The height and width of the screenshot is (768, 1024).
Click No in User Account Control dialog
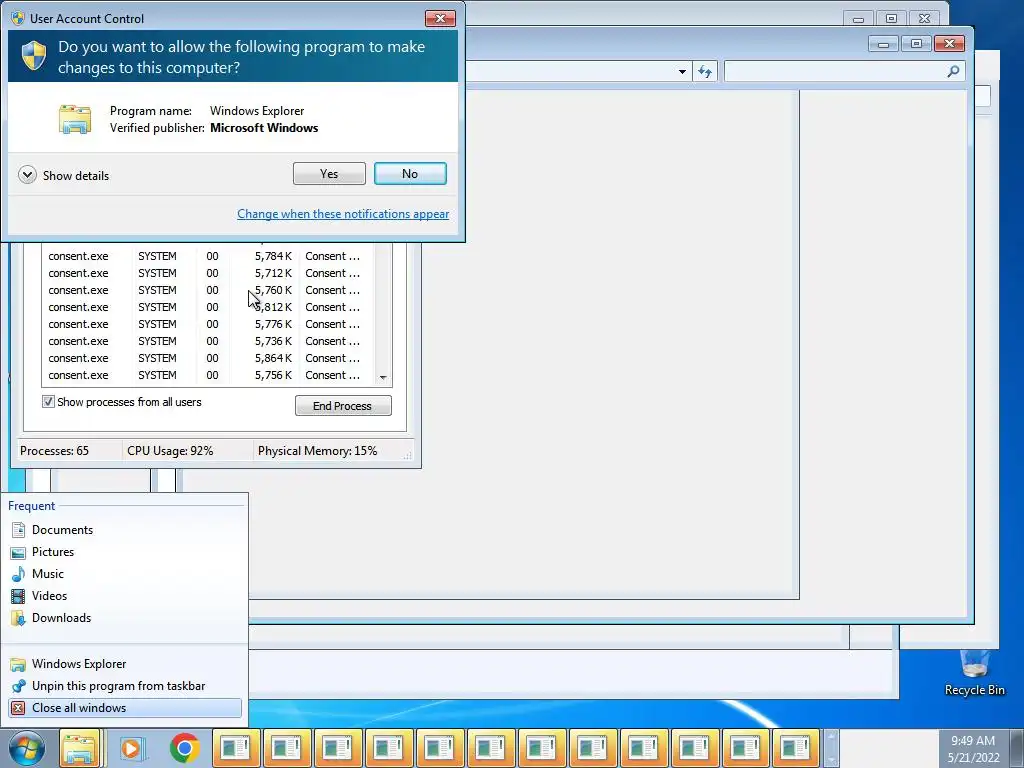[x=410, y=174]
